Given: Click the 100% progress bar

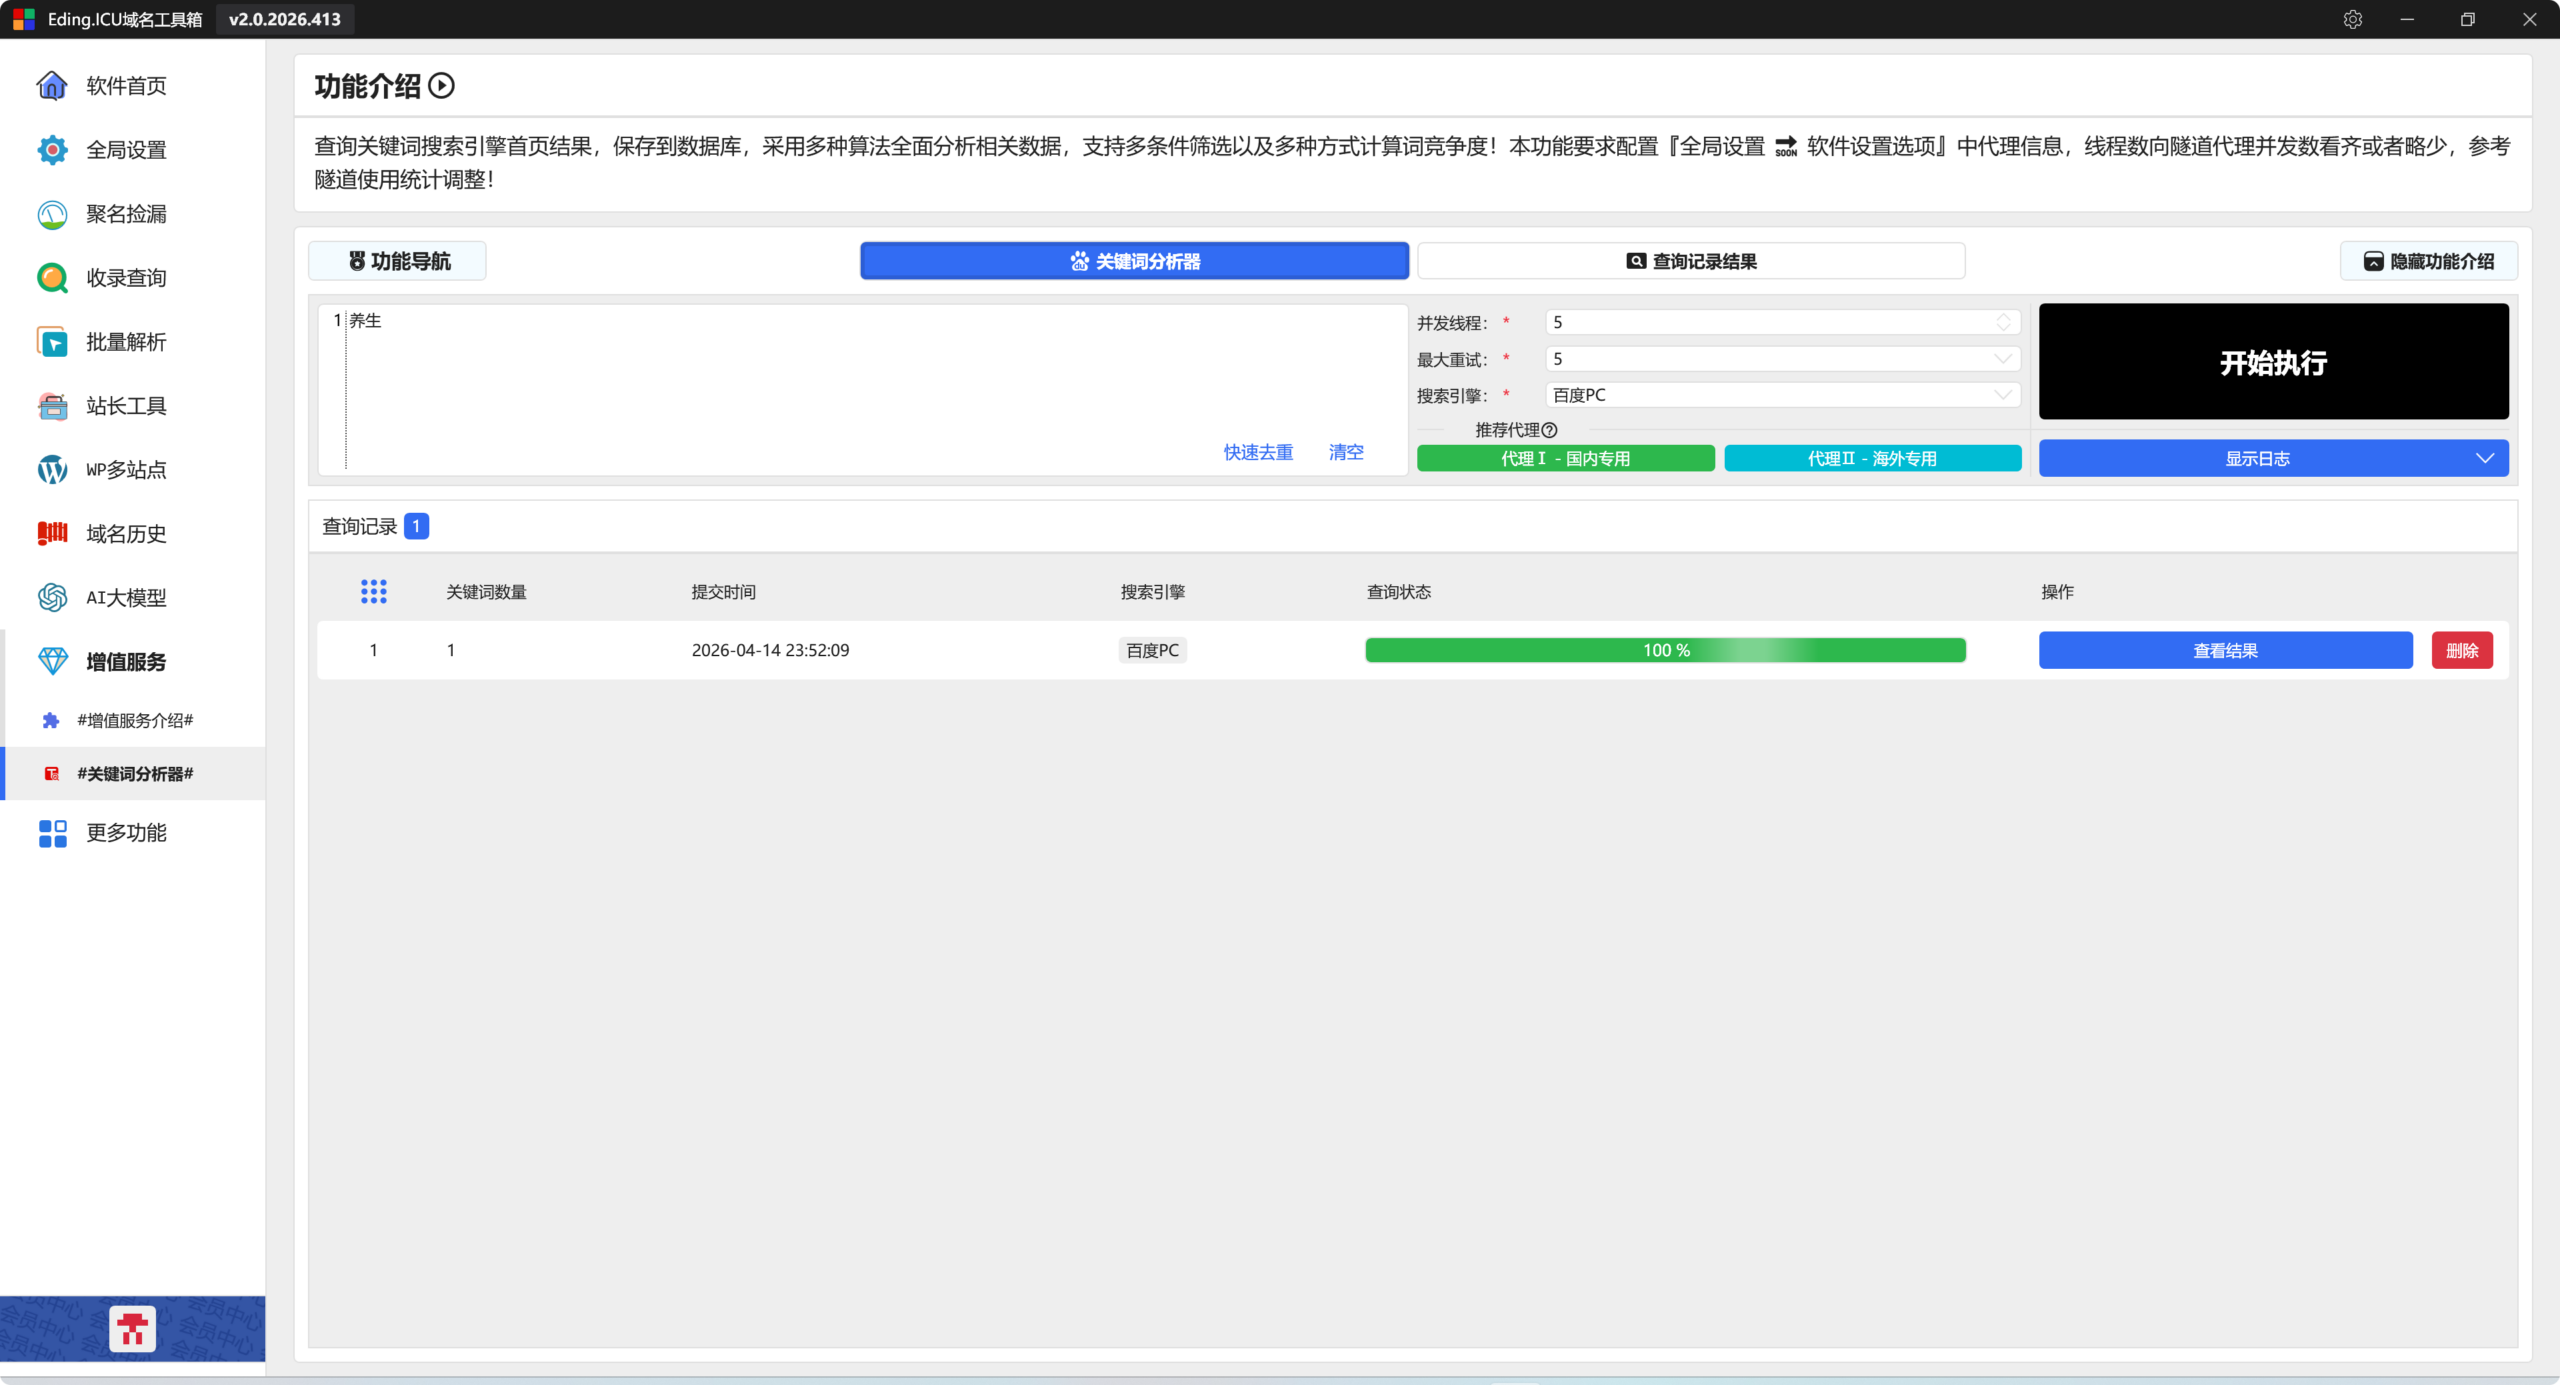Looking at the screenshot, I should click(1665, 650).
